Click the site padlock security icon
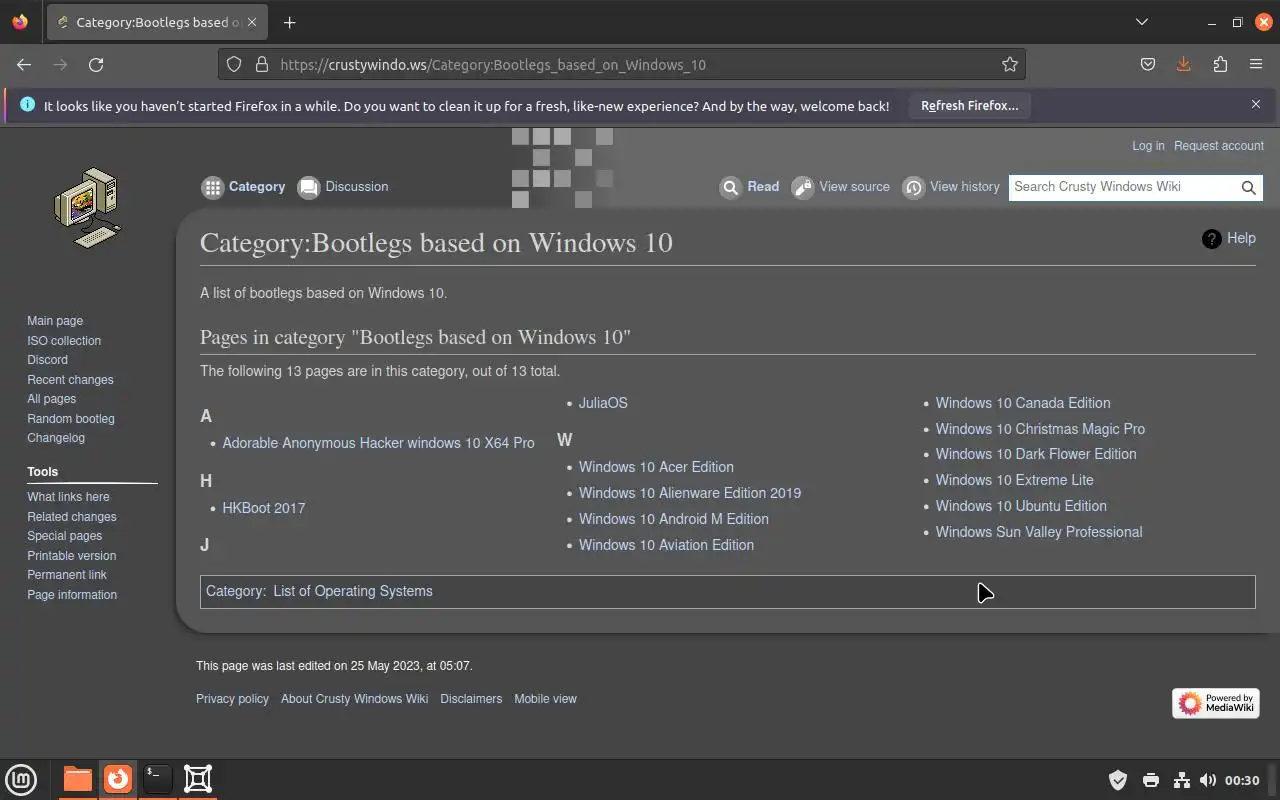 (262, 64)
